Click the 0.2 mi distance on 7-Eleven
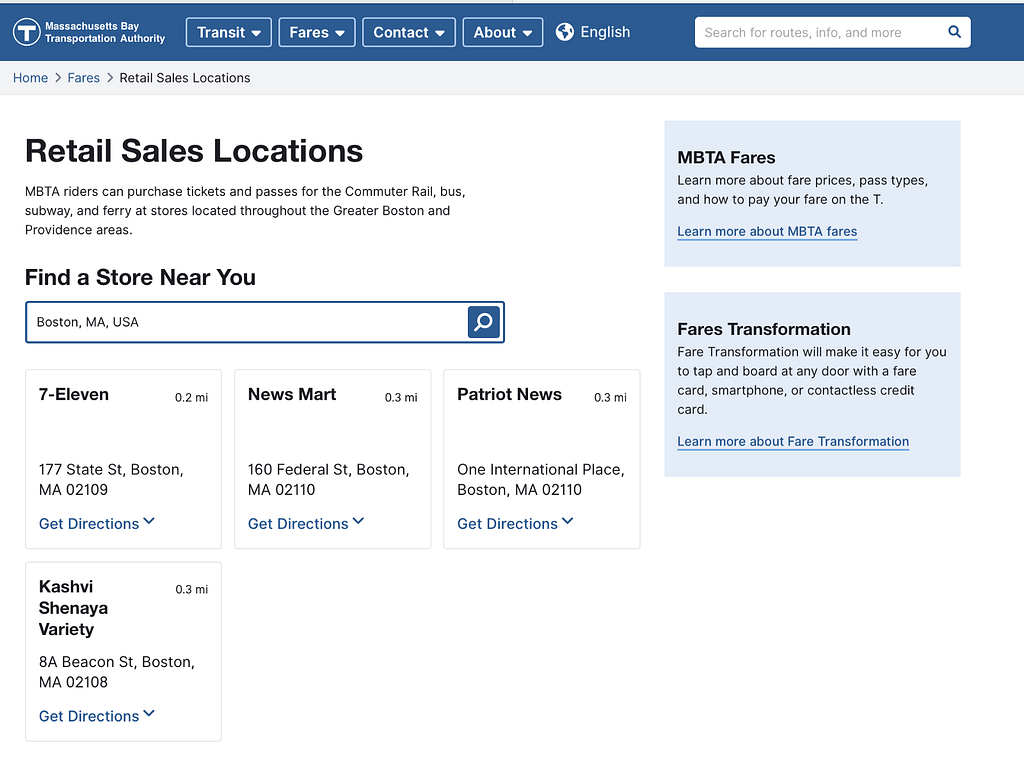 click(191, 397)
